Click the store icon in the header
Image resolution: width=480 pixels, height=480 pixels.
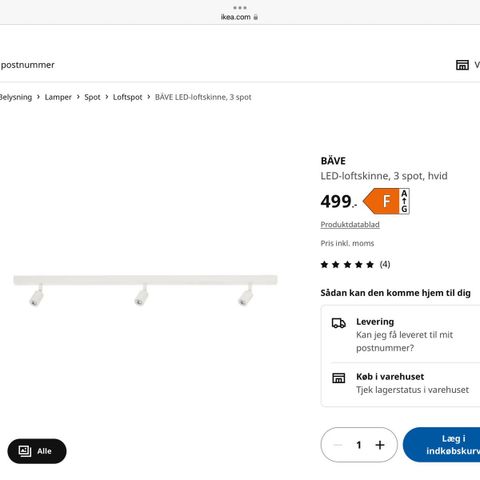click(x=462, y=65)
